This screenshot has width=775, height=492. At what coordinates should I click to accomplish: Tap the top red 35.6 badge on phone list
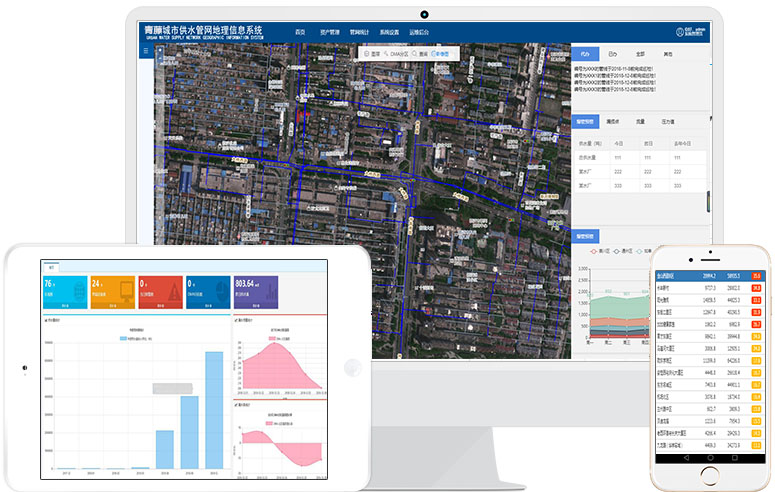[756, 276]
